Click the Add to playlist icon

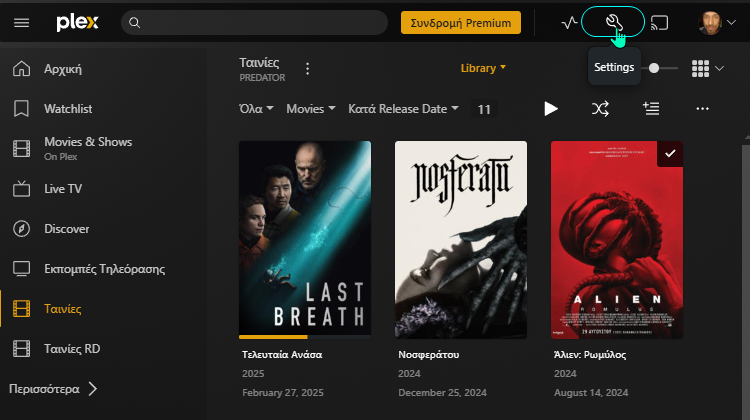[x=651, y=109]
